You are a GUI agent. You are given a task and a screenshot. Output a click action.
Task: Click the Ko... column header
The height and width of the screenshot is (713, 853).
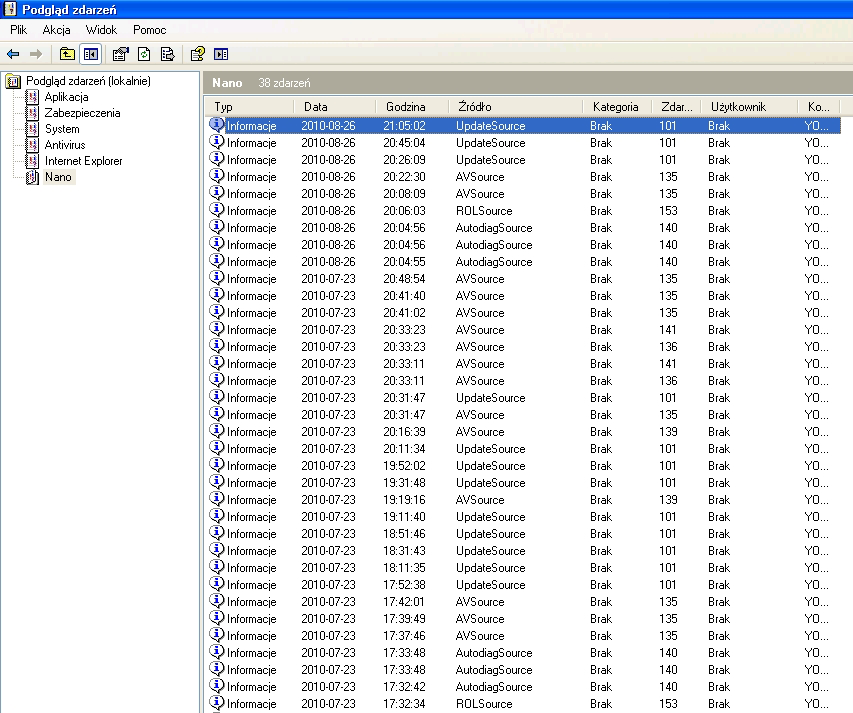(x=819, y=107)
